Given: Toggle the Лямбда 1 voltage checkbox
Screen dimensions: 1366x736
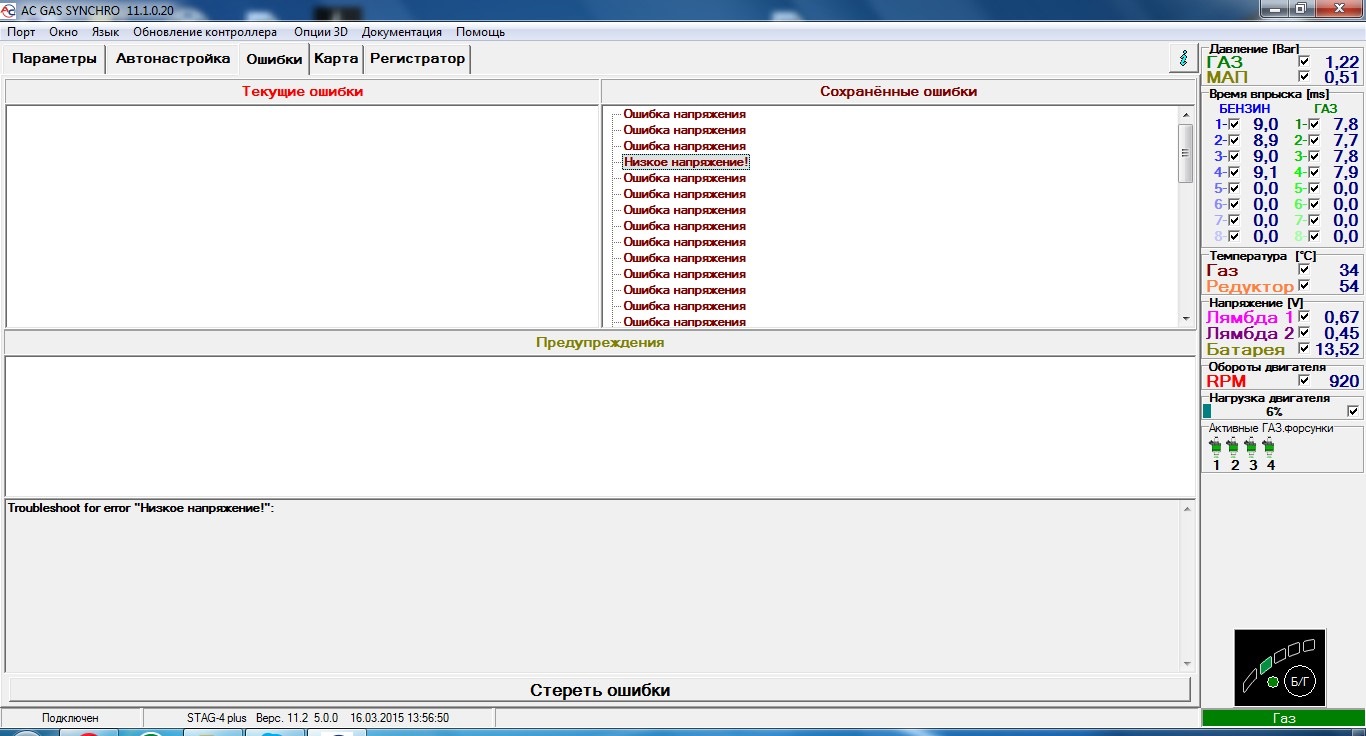Looking at the screenshot, I should 1303,318.
